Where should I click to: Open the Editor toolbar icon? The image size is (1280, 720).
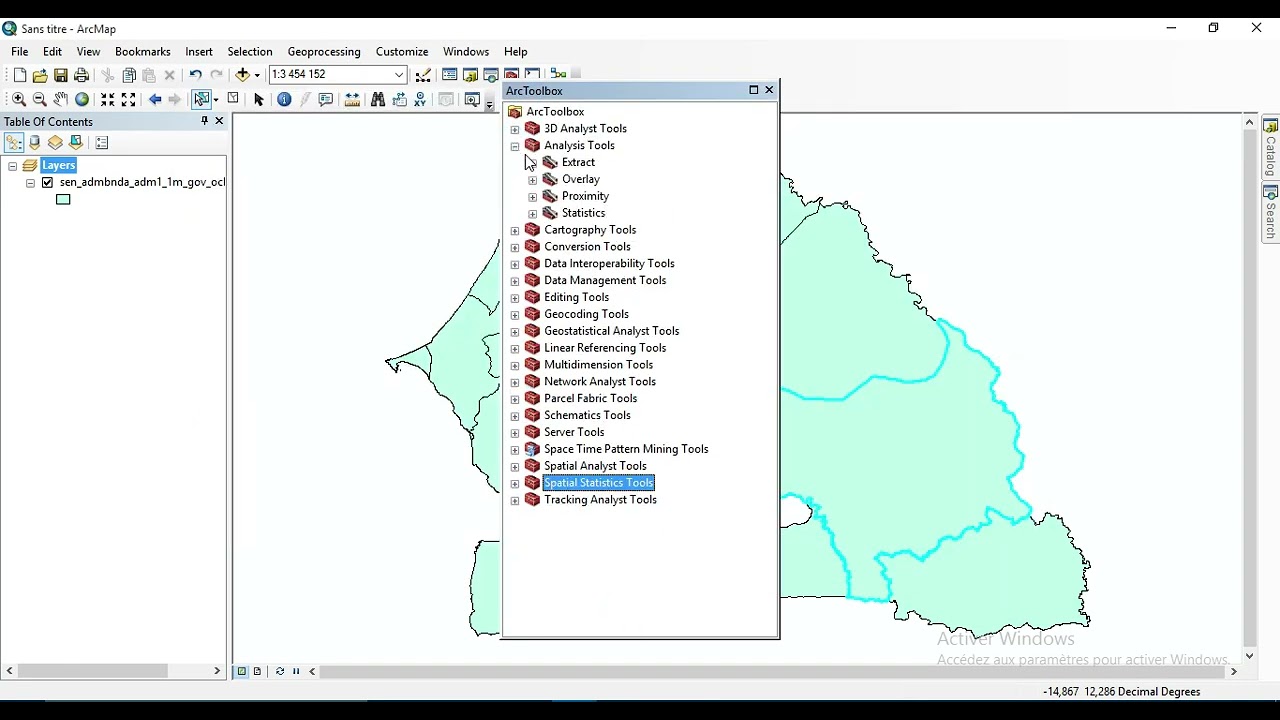click(423, 75)
